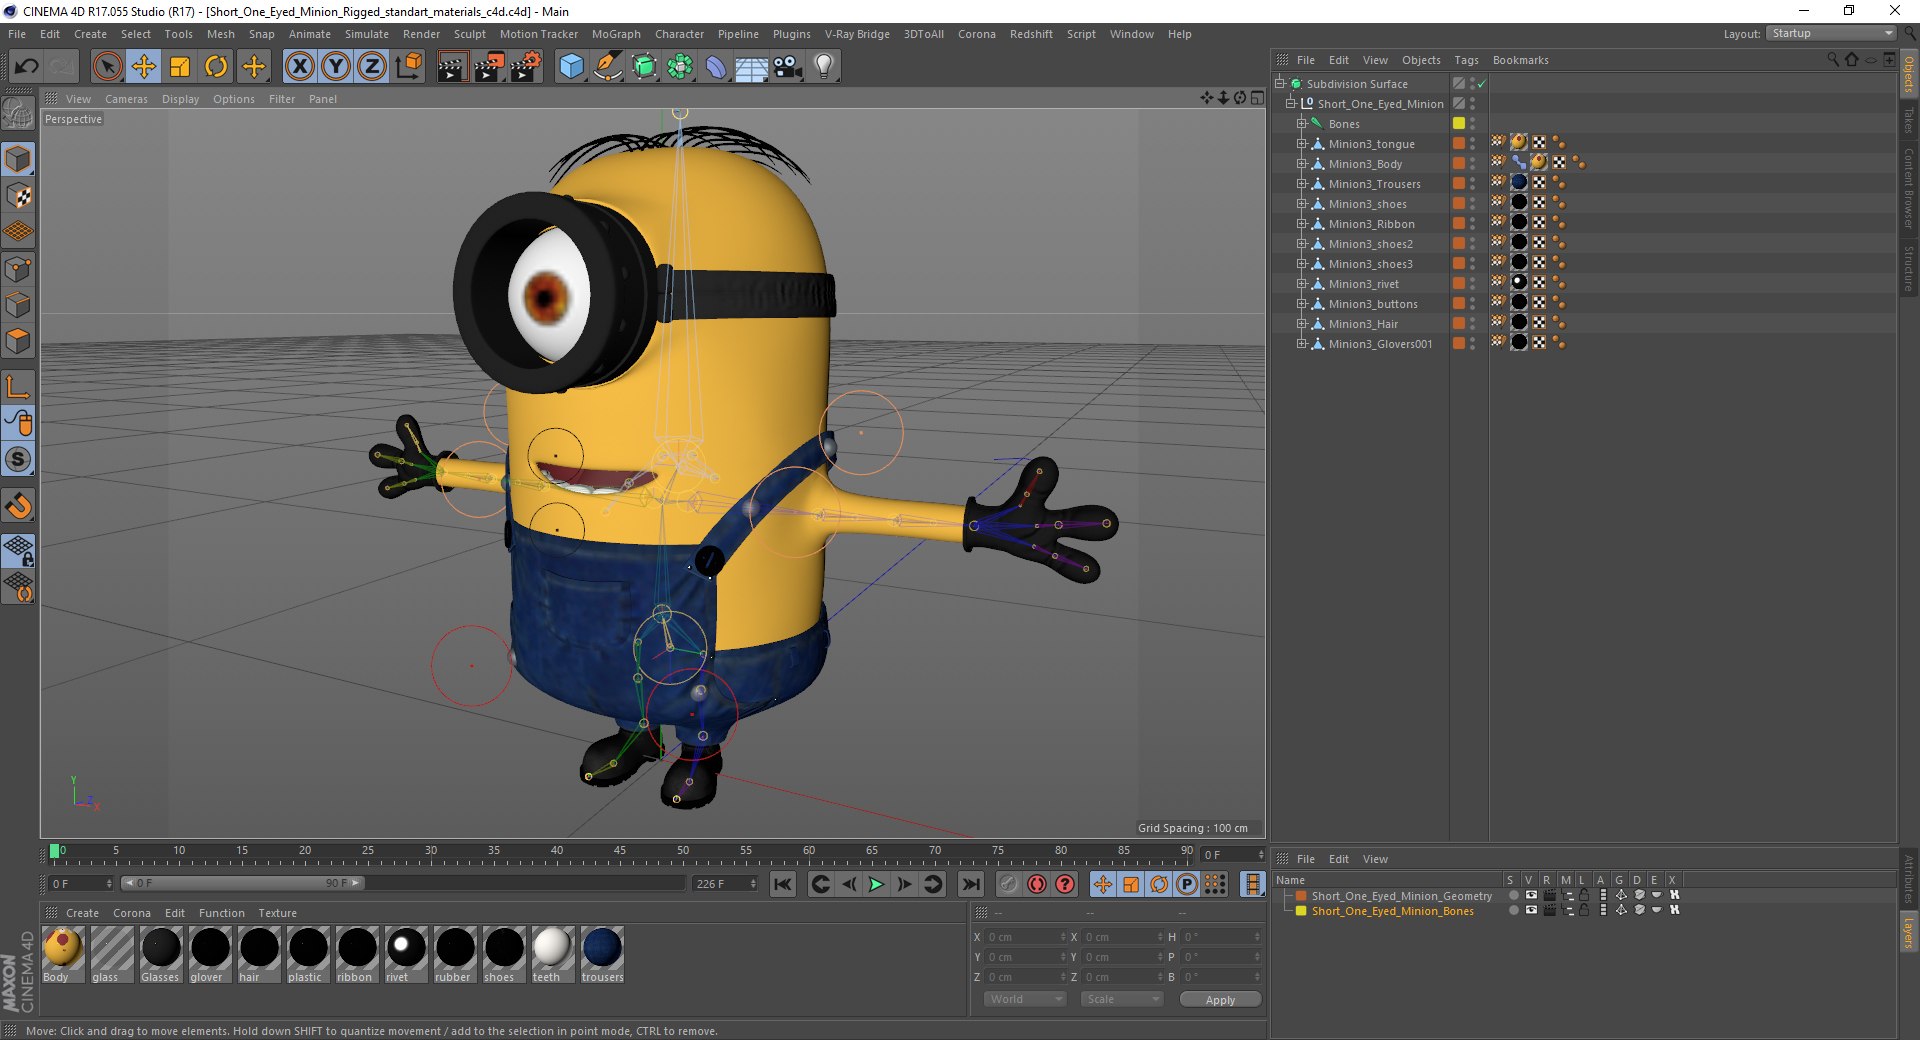Switch to Points mode
This screenshot has height=1040, width=1920.
[x=19, y=269]
